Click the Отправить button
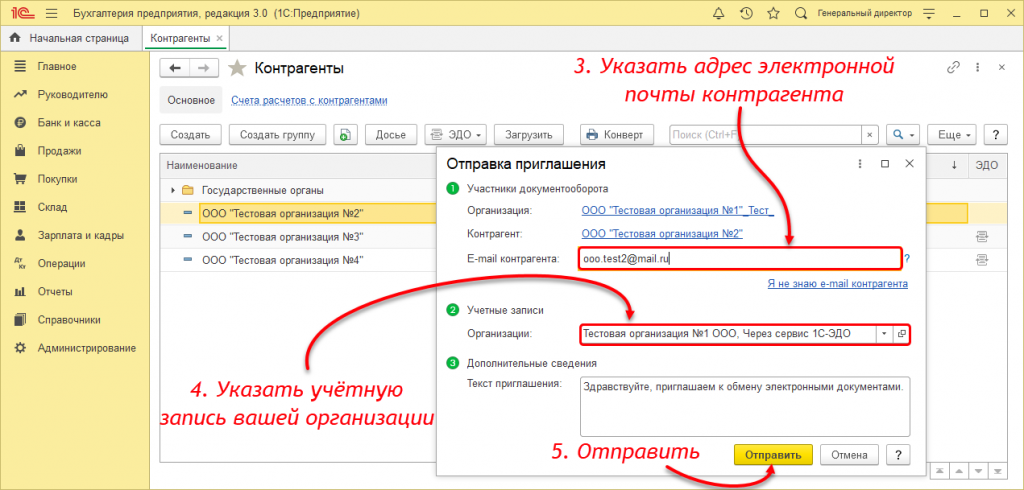The image size is (1024, 490). (773, 455)
